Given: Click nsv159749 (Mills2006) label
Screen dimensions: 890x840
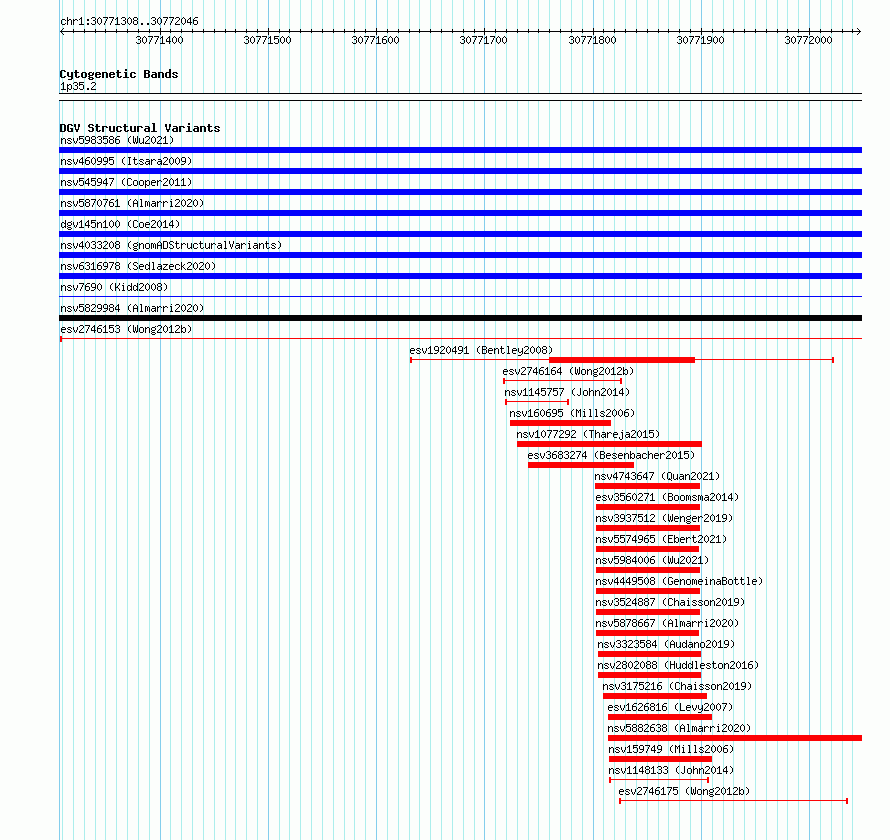Looking at the screenshot, I should tap(671, 749).
